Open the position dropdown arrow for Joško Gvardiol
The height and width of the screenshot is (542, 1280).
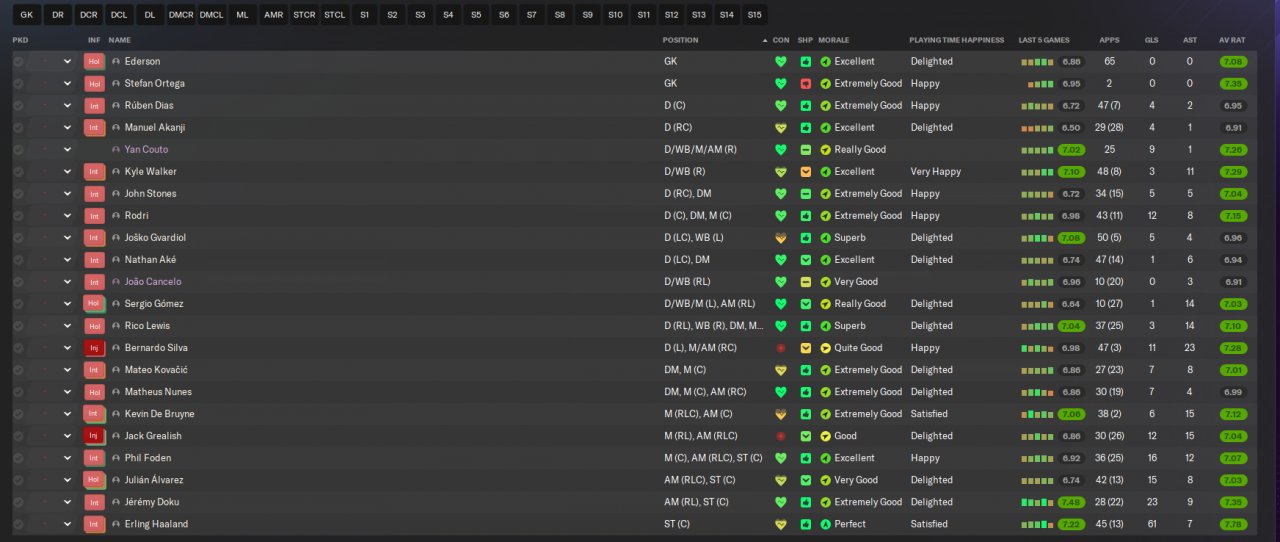68,238
